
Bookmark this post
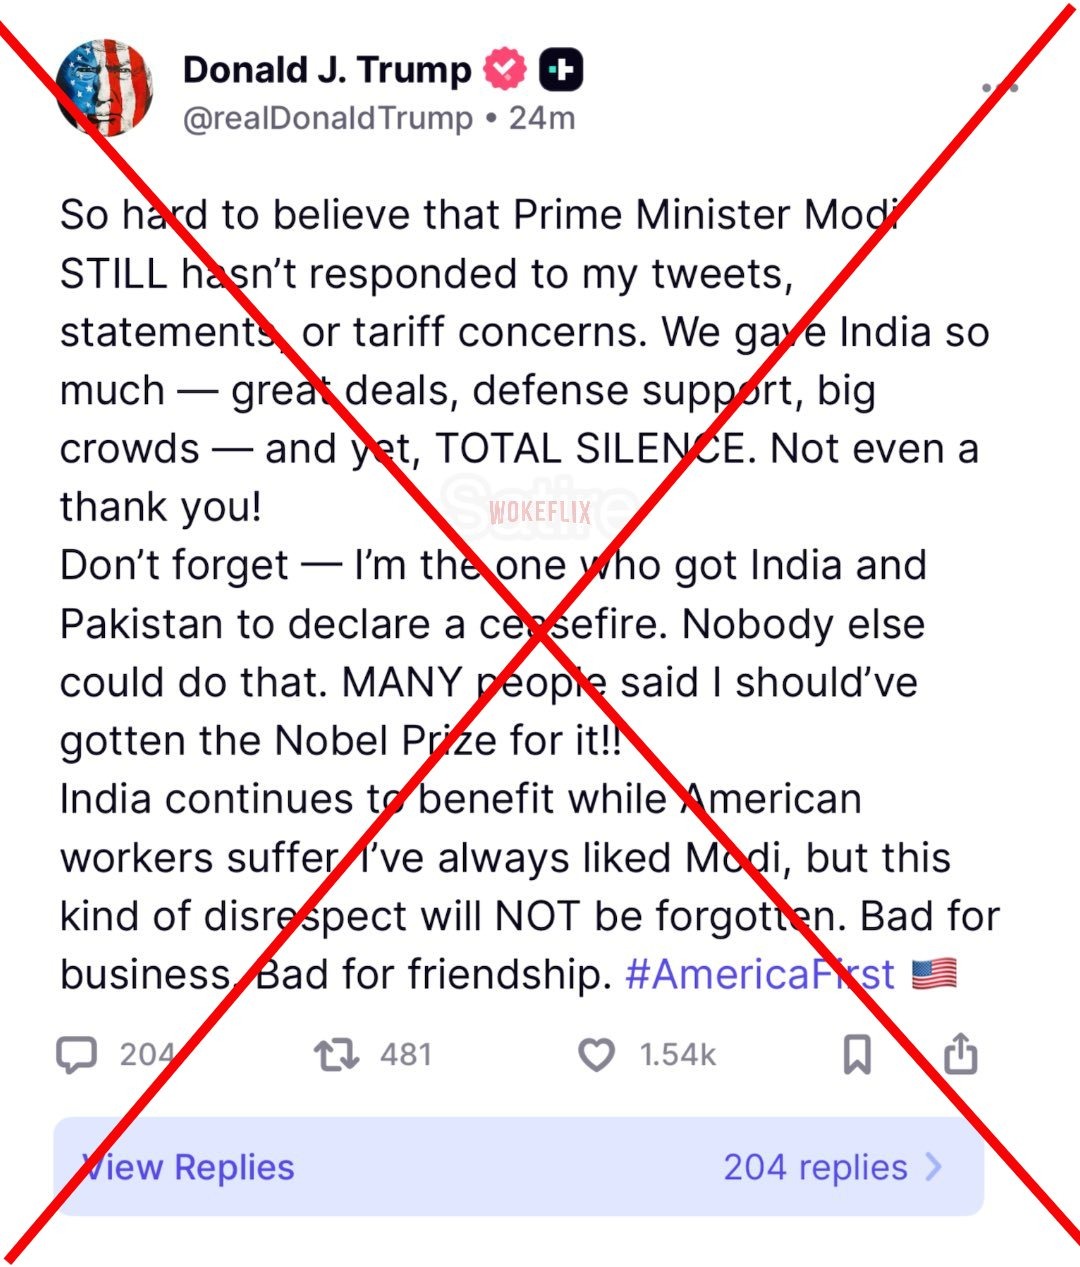click(x=857, y=1055)
